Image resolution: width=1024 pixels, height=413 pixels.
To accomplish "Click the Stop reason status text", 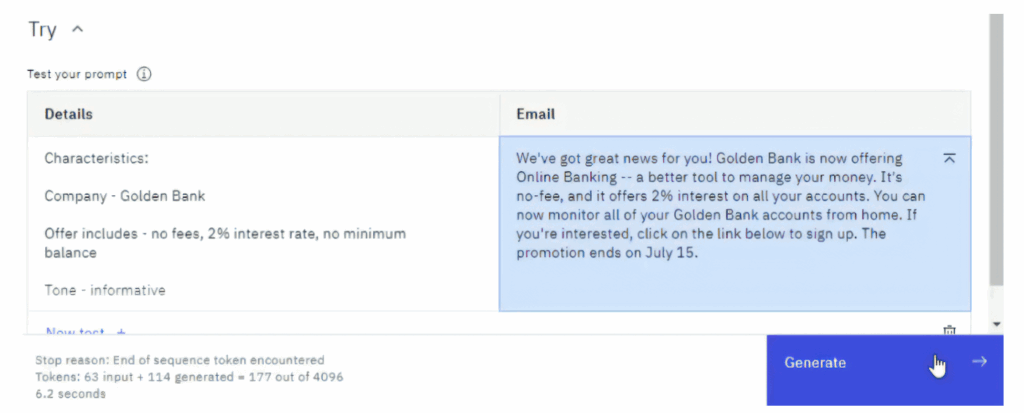I will tap(180, 360).
